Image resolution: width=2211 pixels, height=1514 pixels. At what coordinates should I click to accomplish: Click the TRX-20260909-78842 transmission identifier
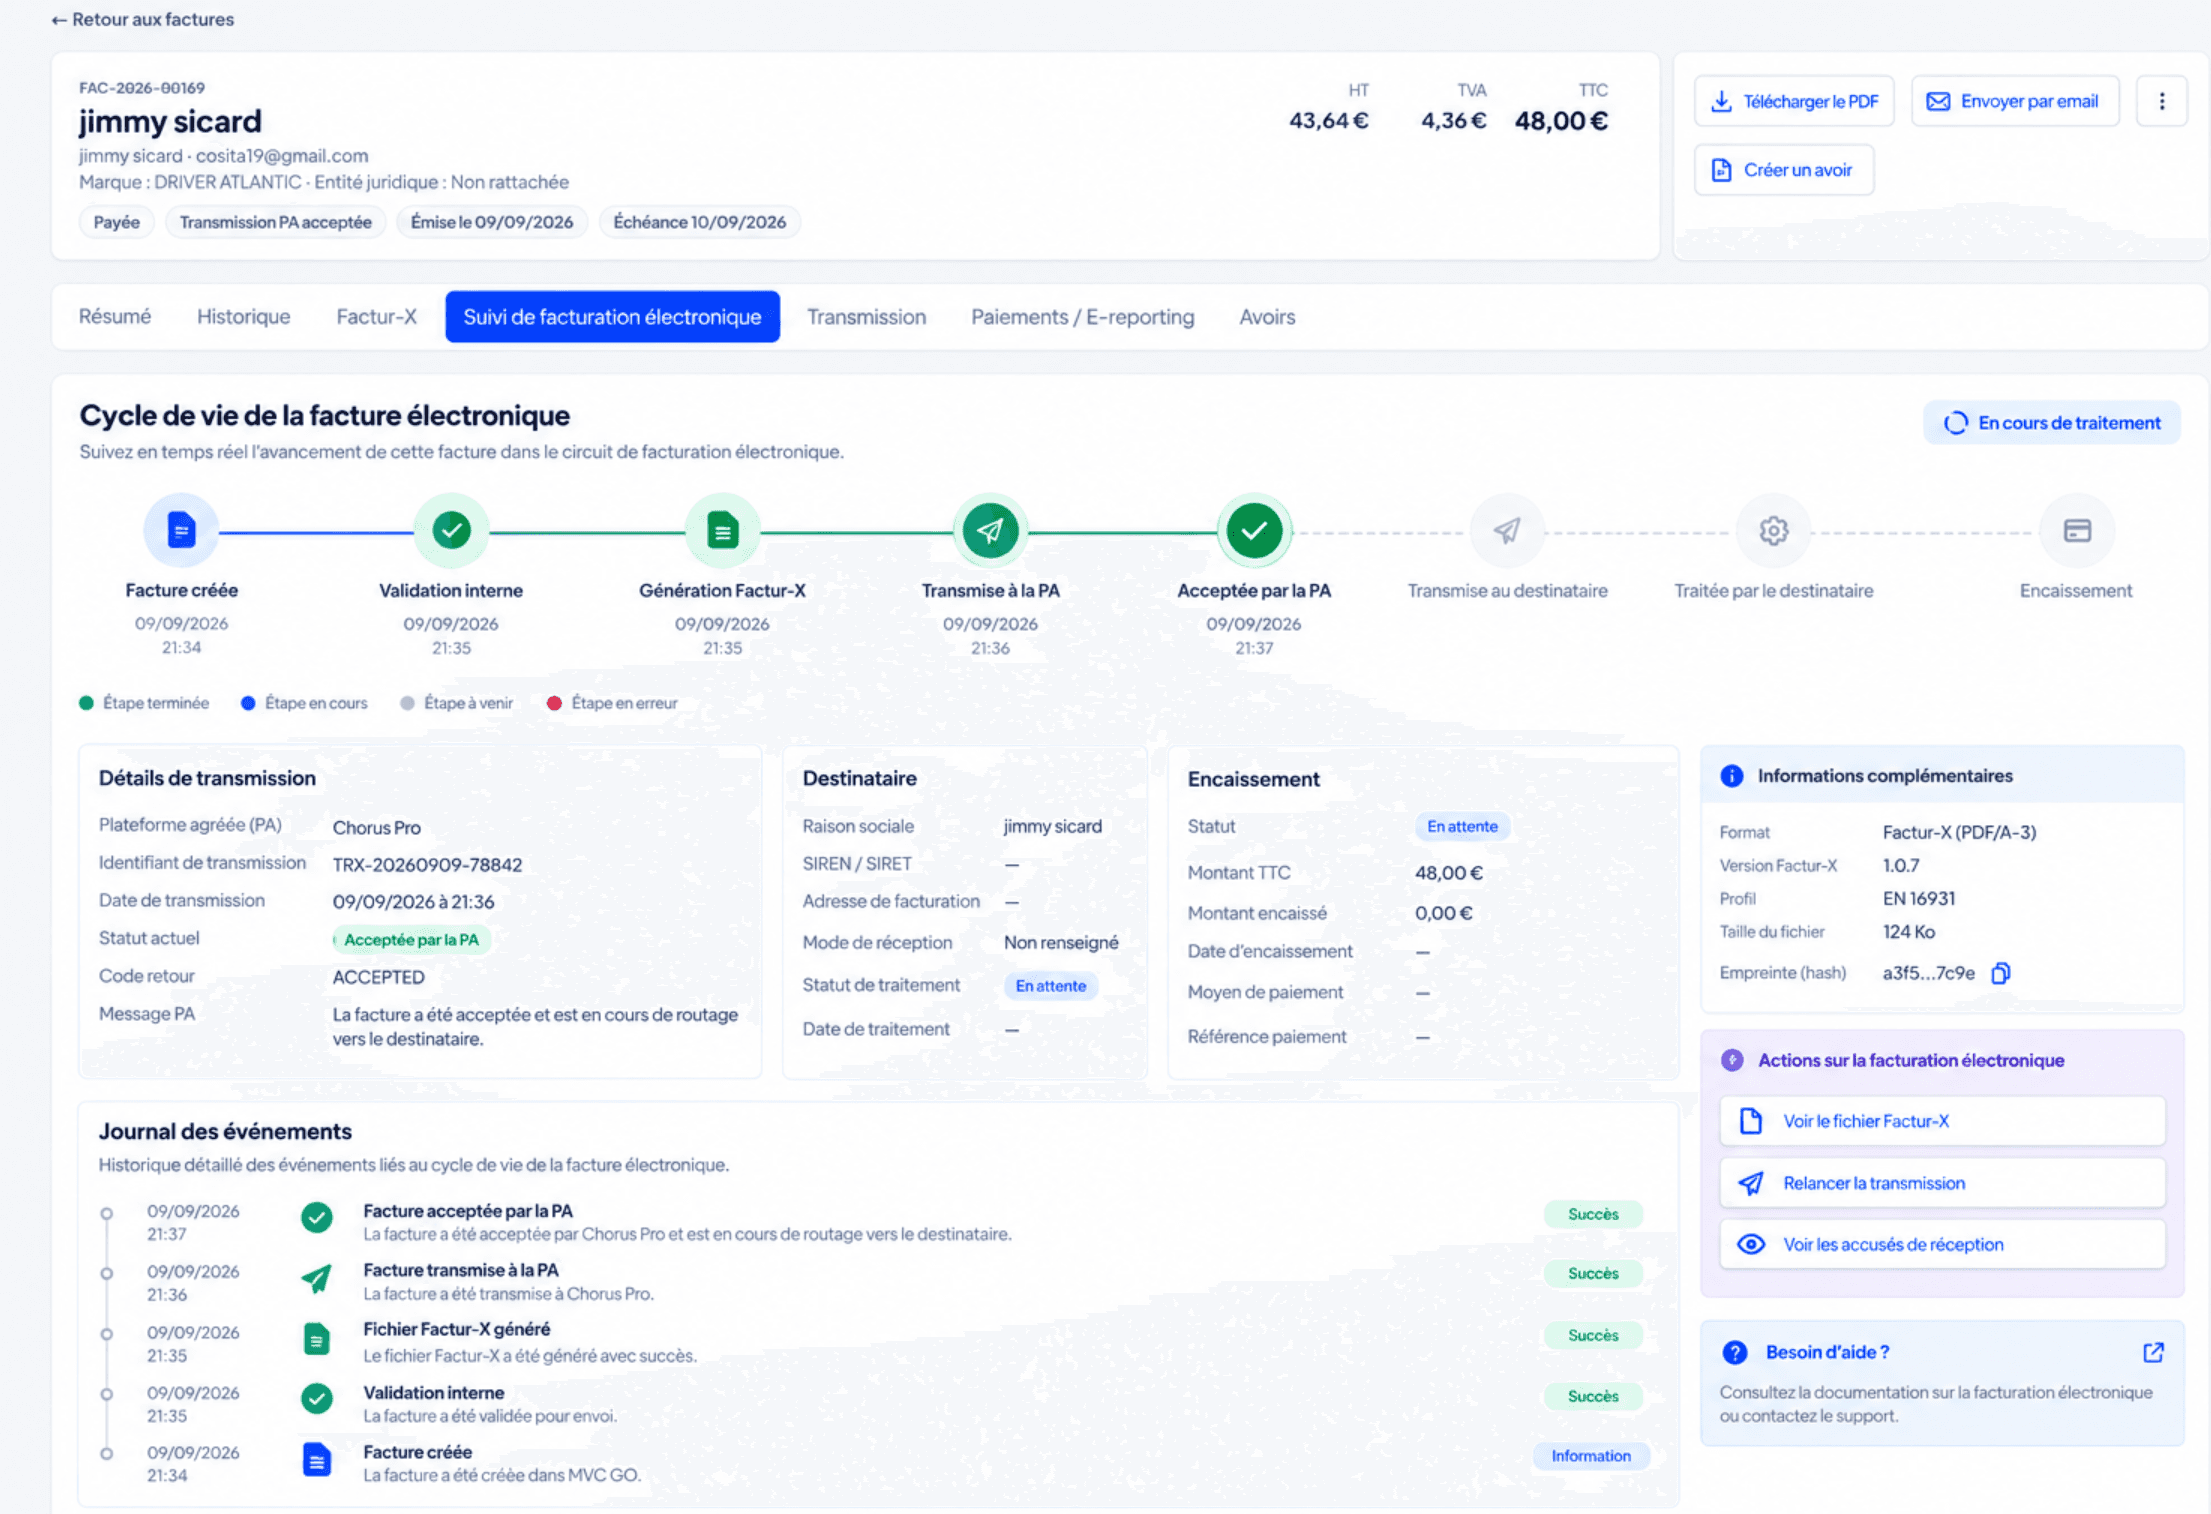pyautogui.click(x=427, y=864)
